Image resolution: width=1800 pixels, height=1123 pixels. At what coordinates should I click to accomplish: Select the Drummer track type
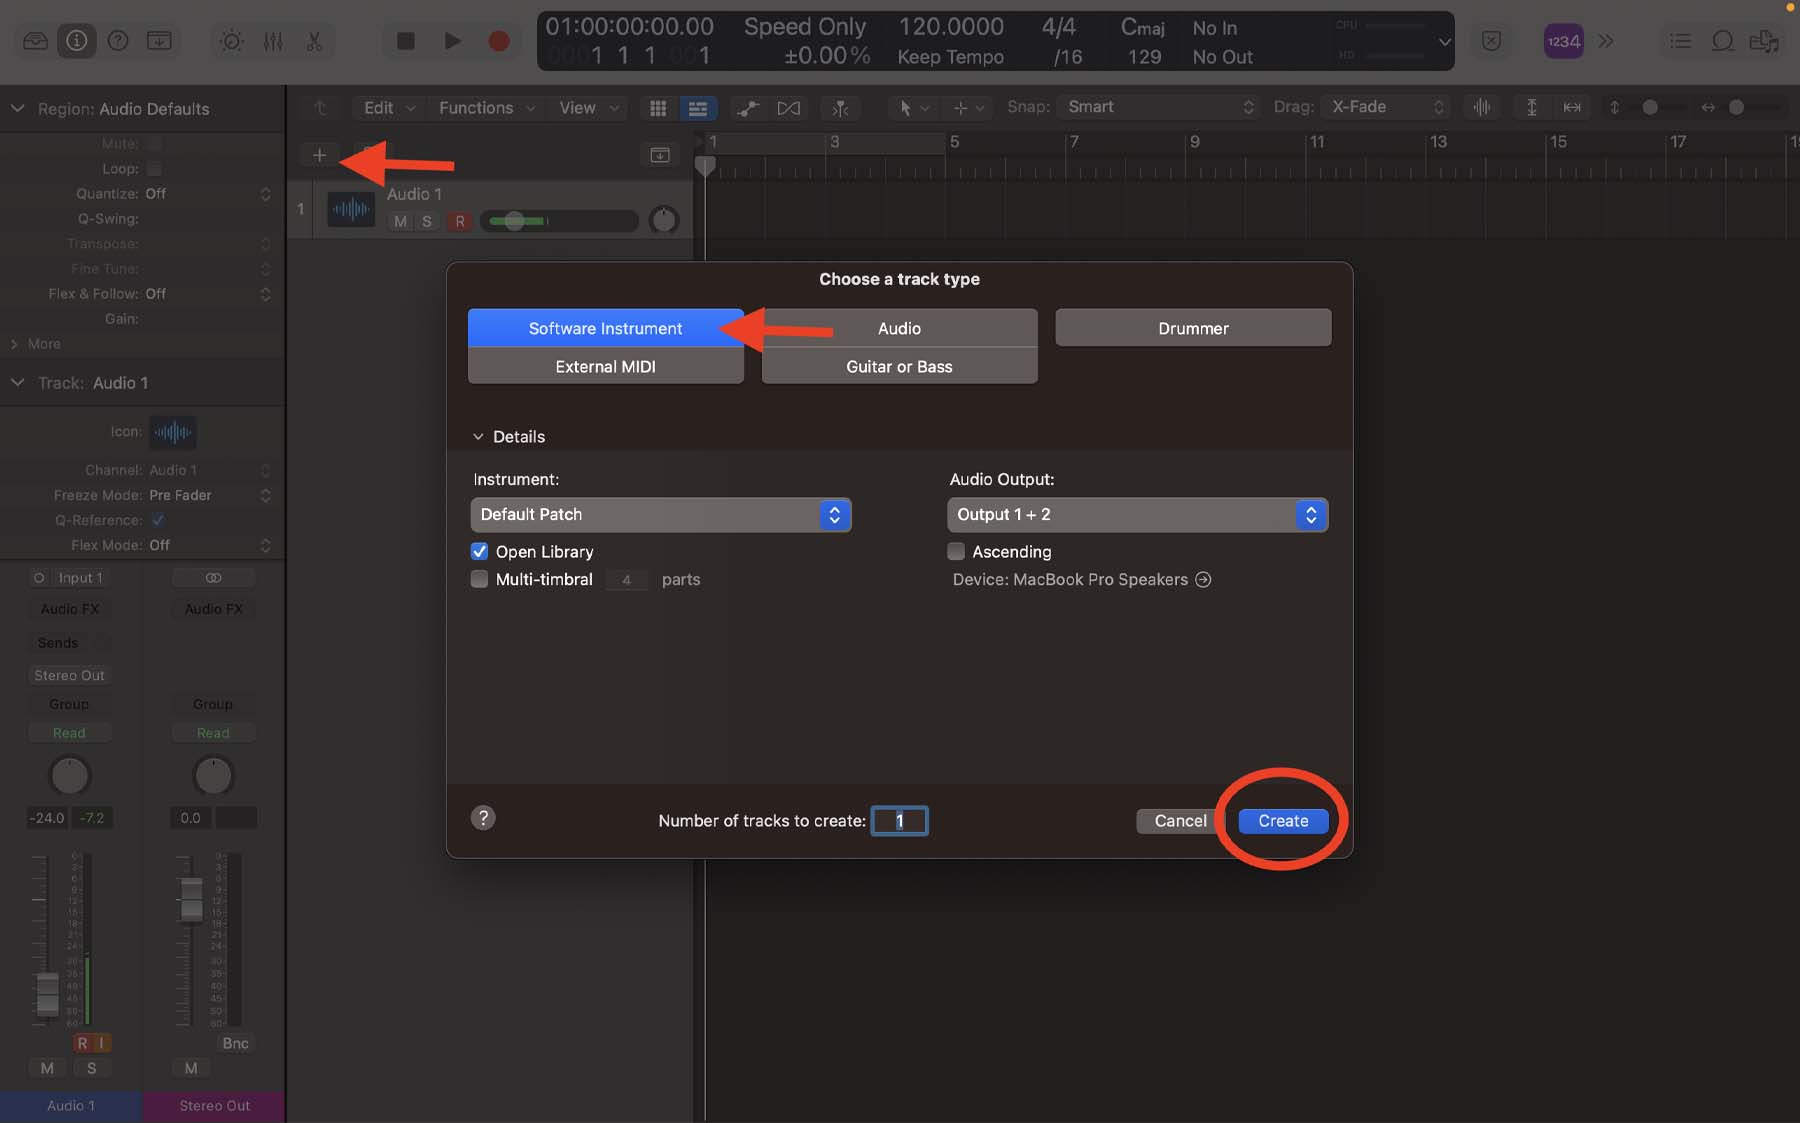[1193, 328]
